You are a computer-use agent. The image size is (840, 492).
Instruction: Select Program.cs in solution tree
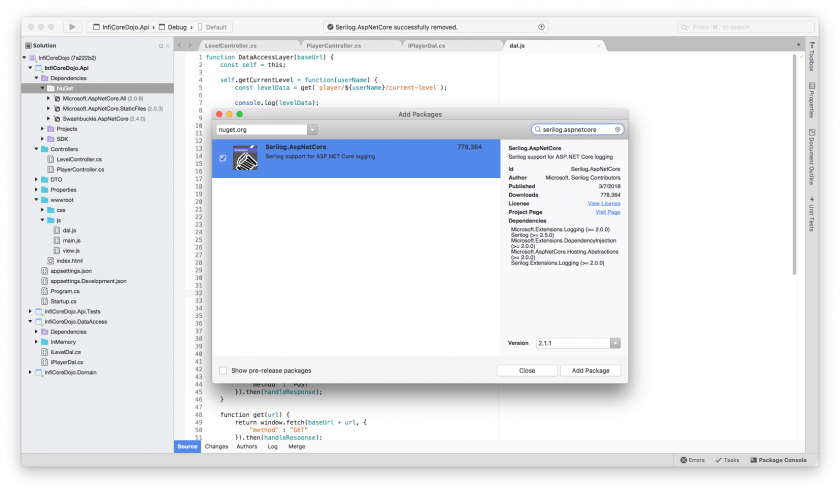(65, 292)
